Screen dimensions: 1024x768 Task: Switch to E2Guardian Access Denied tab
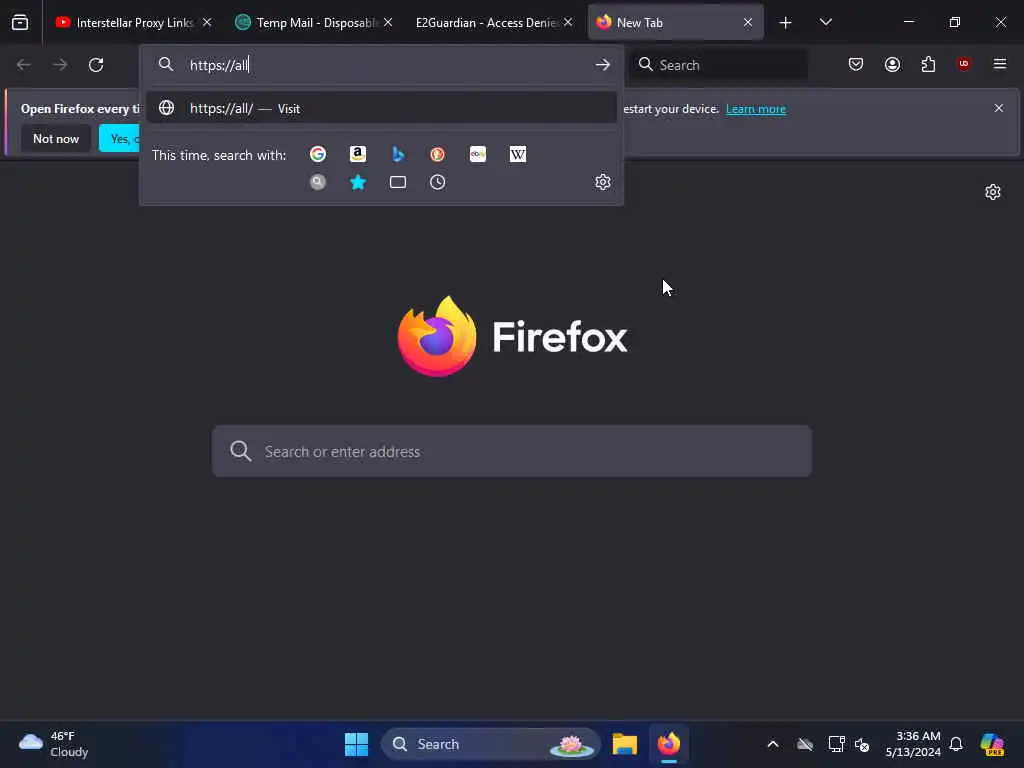click(x=494, y=22)
